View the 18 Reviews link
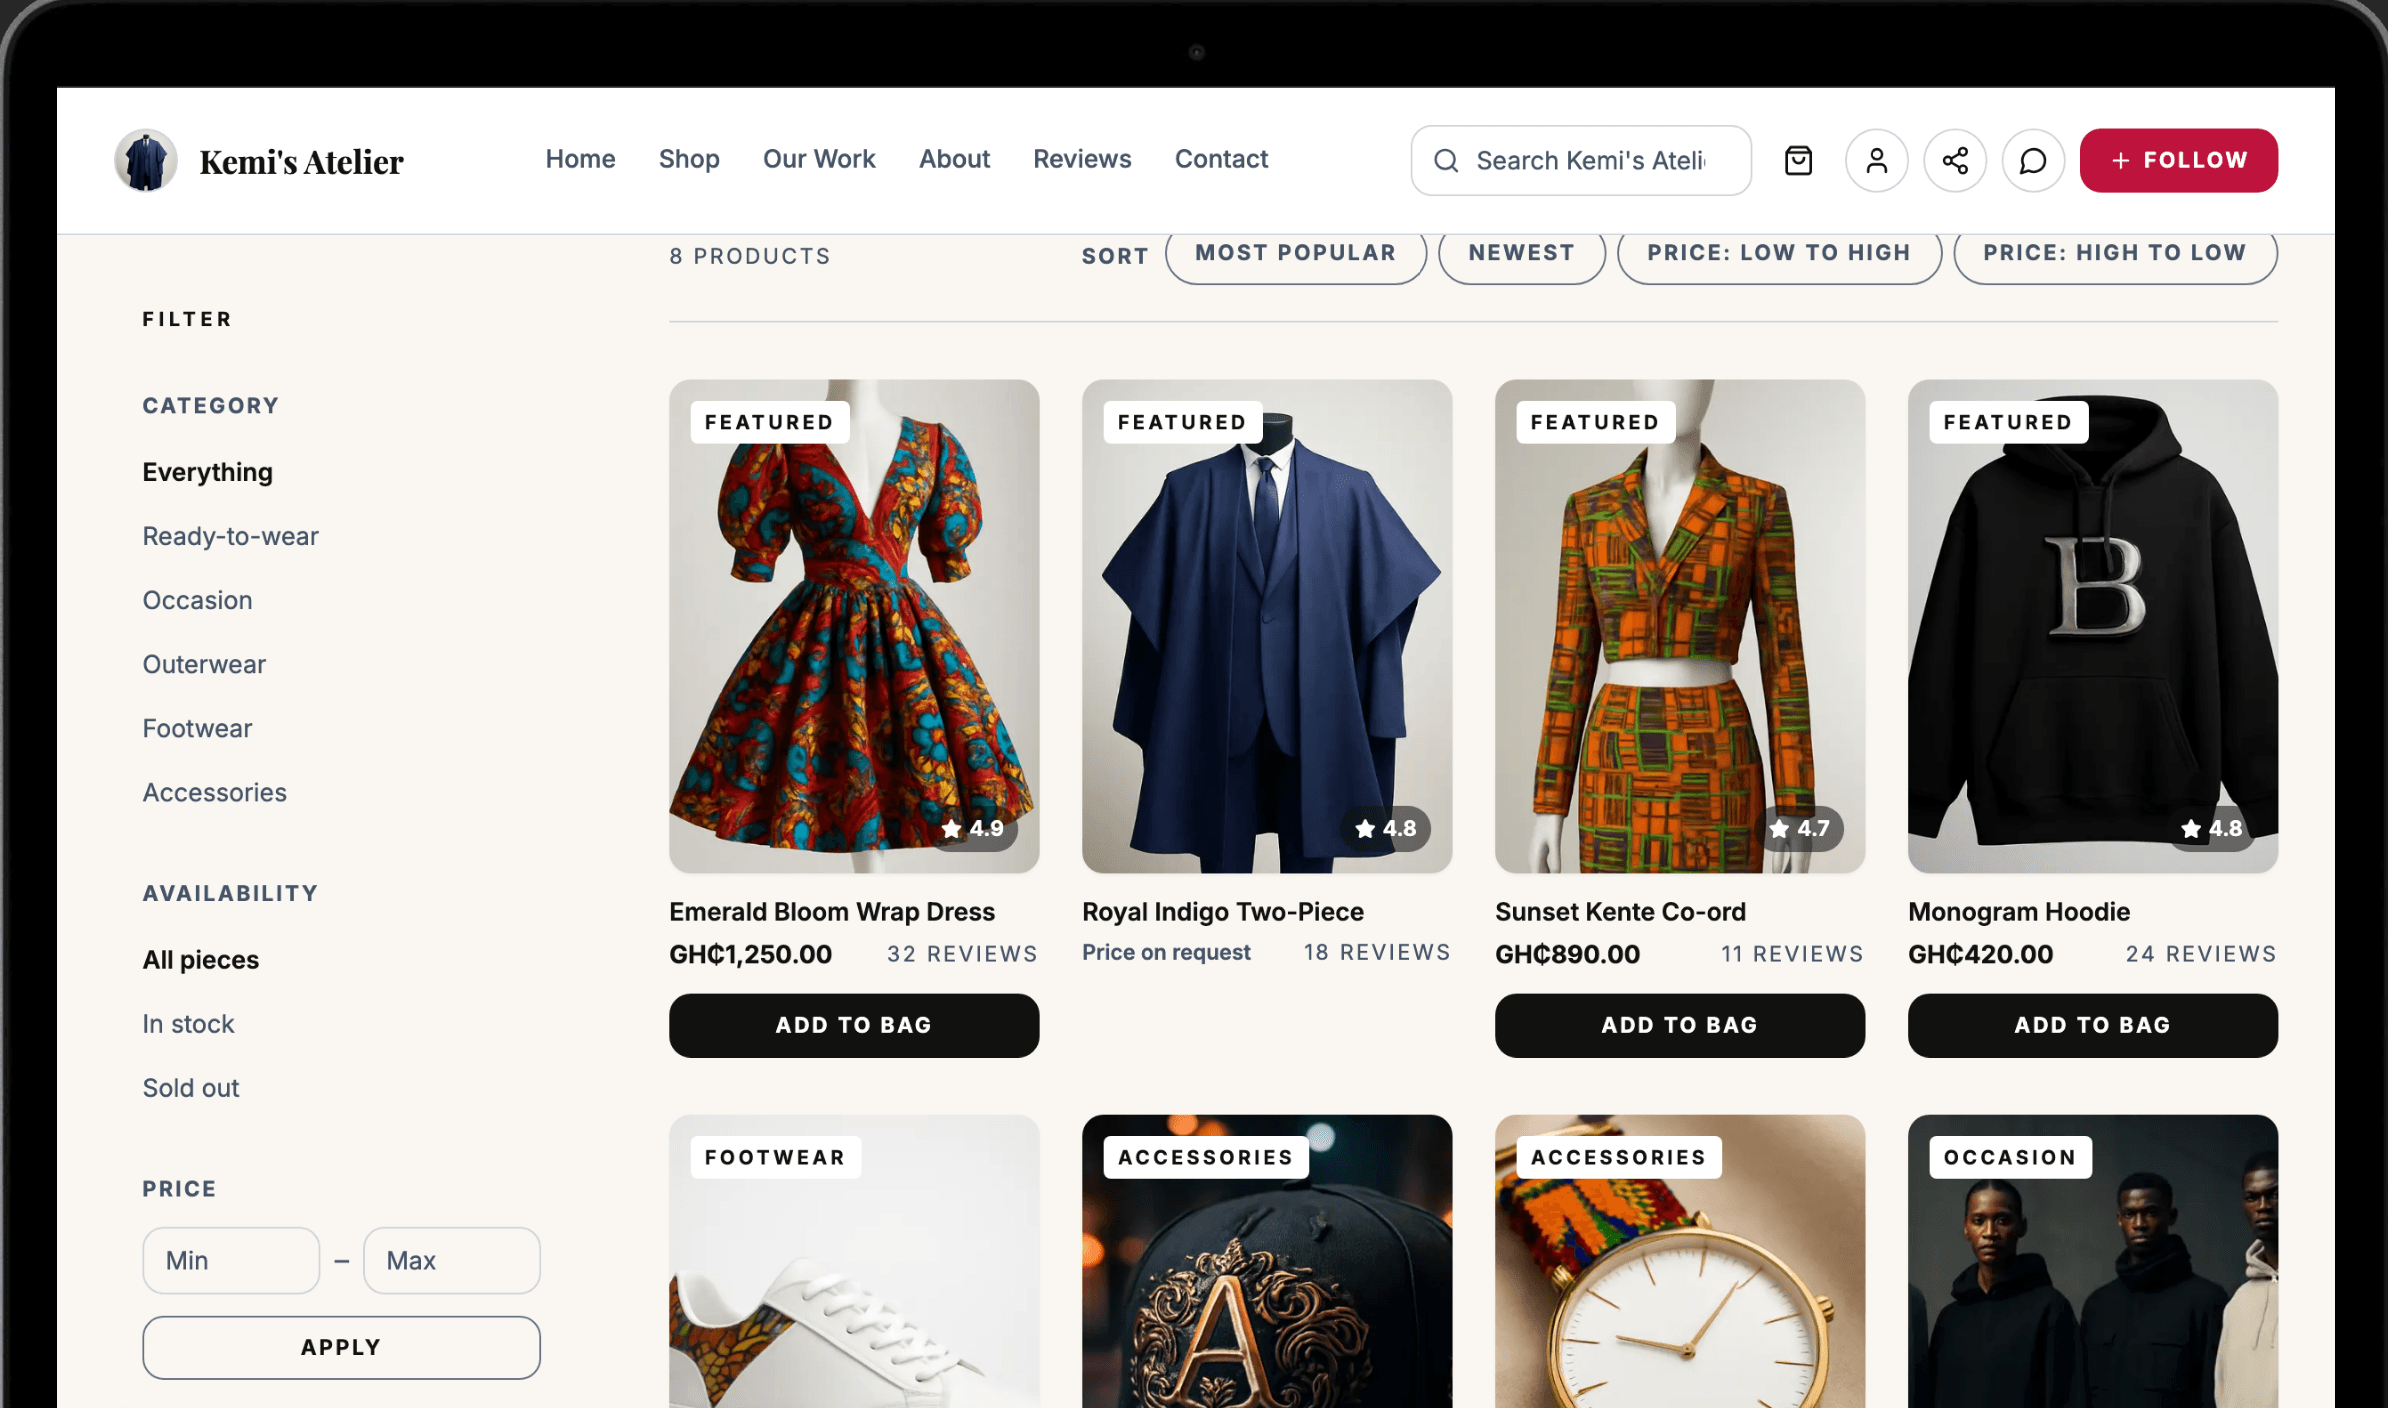2388x1408 pixels. tap(1376, 952)
